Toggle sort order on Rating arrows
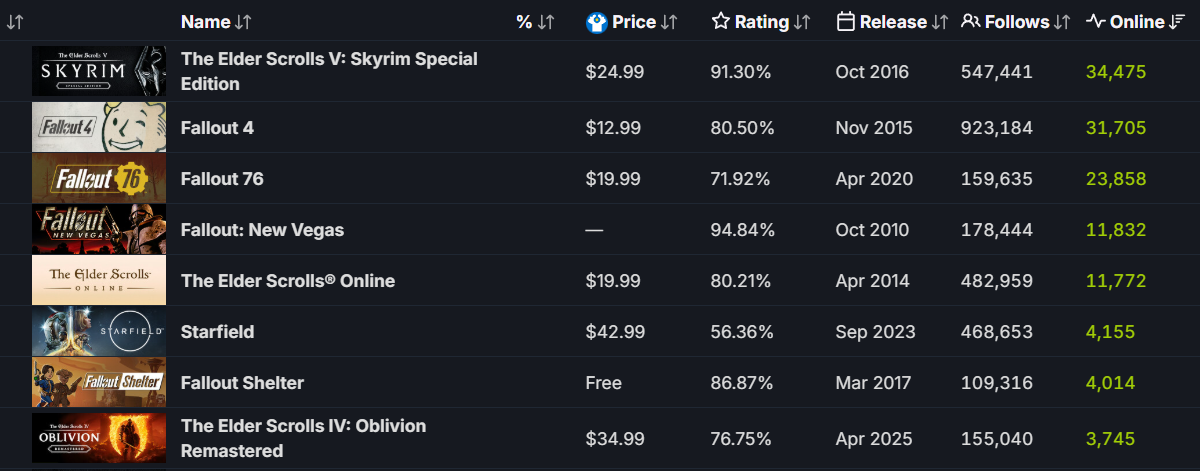Image resolution: width=1200 pixels, height=471 pixels. 802,22
